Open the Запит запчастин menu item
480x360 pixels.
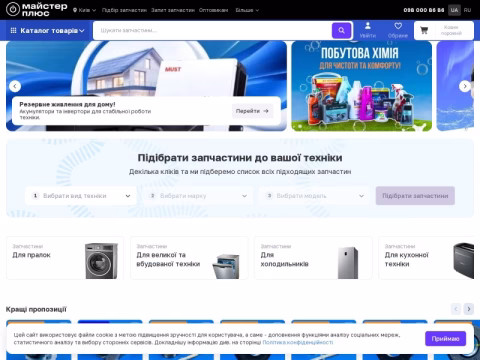[x=173, y=10]
